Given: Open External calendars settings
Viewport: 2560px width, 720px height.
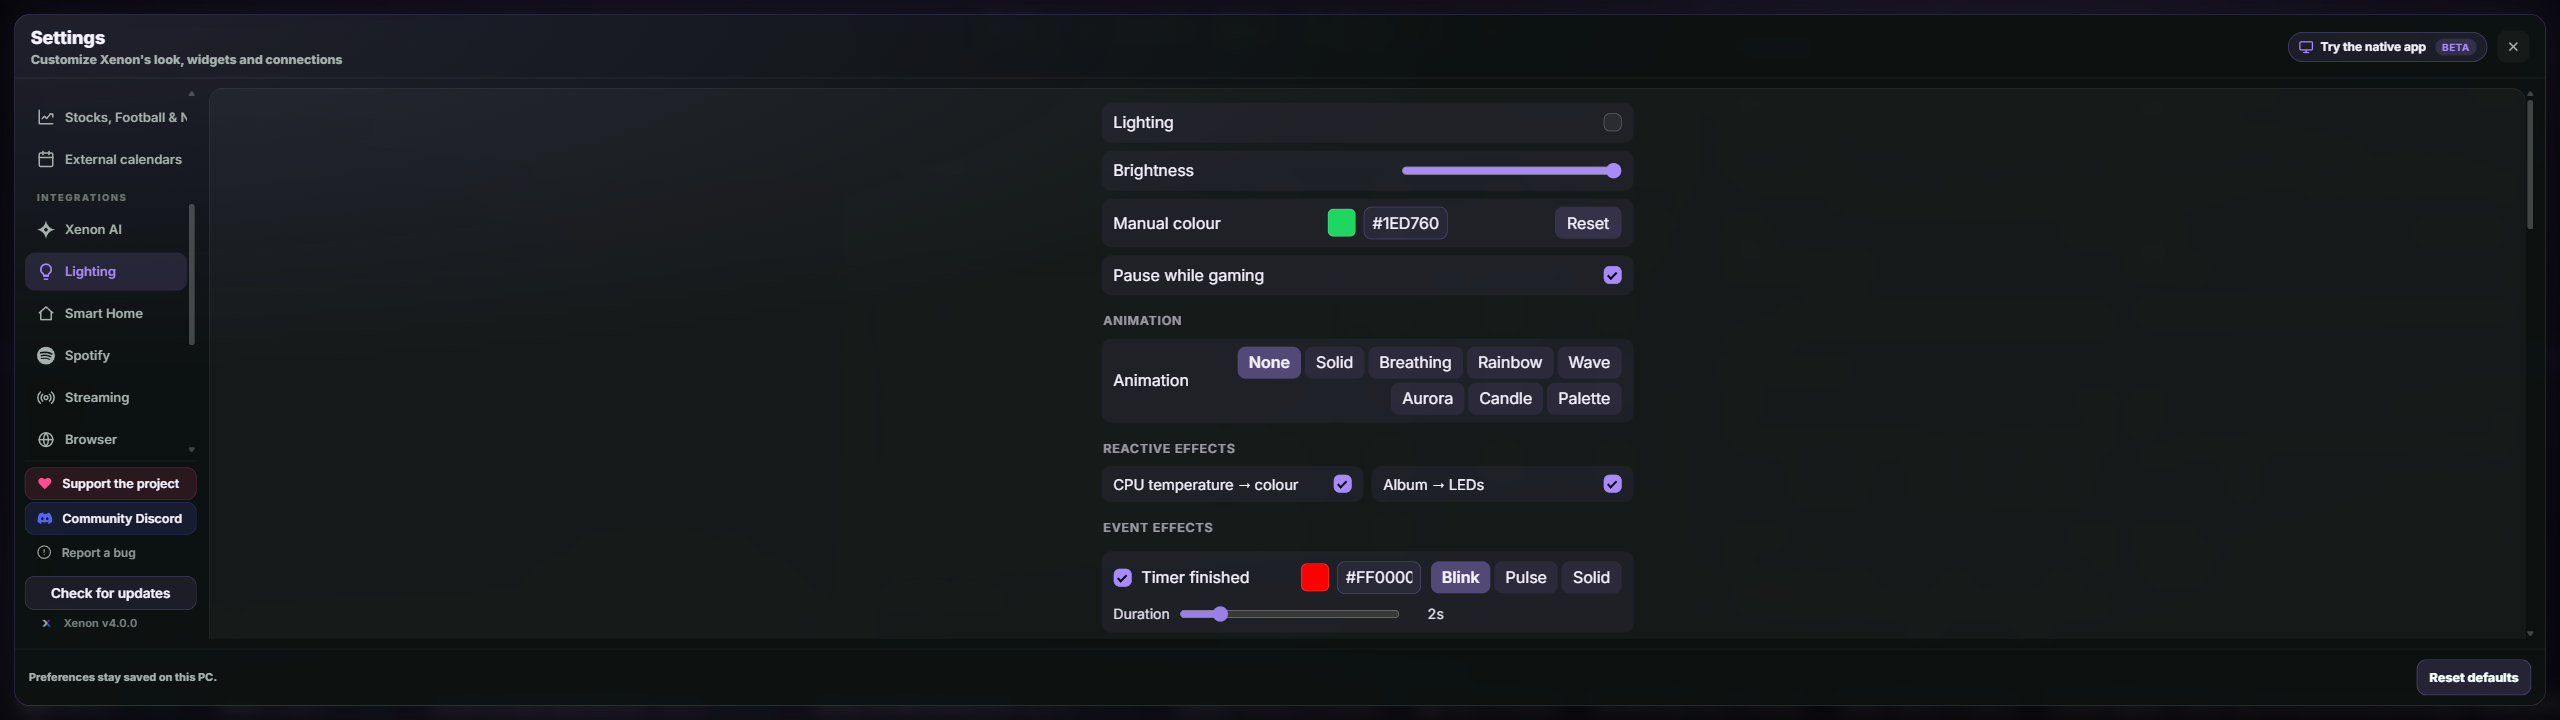Looking at the screenshot, I should pyautogui.click(x=107, y=159).
